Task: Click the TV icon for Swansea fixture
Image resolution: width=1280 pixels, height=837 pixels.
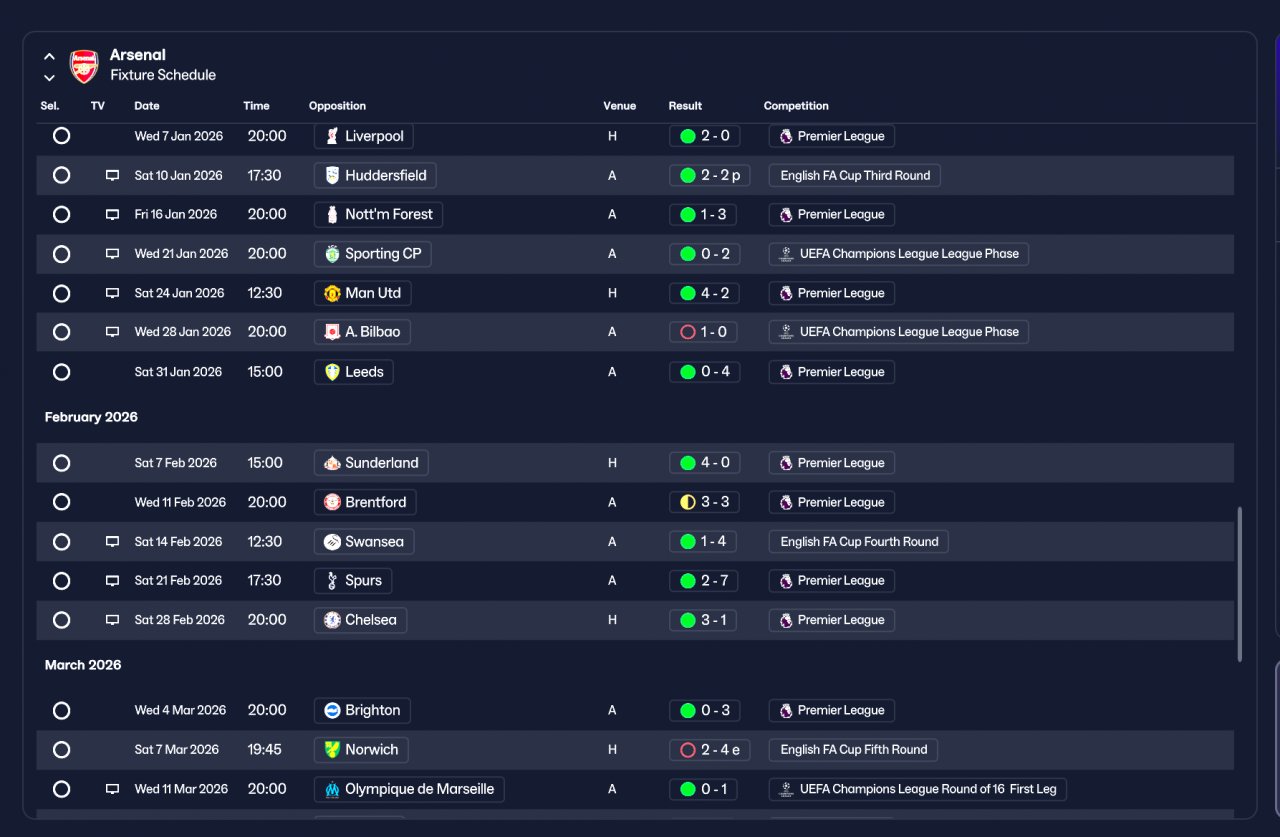Action: point(112,542)
